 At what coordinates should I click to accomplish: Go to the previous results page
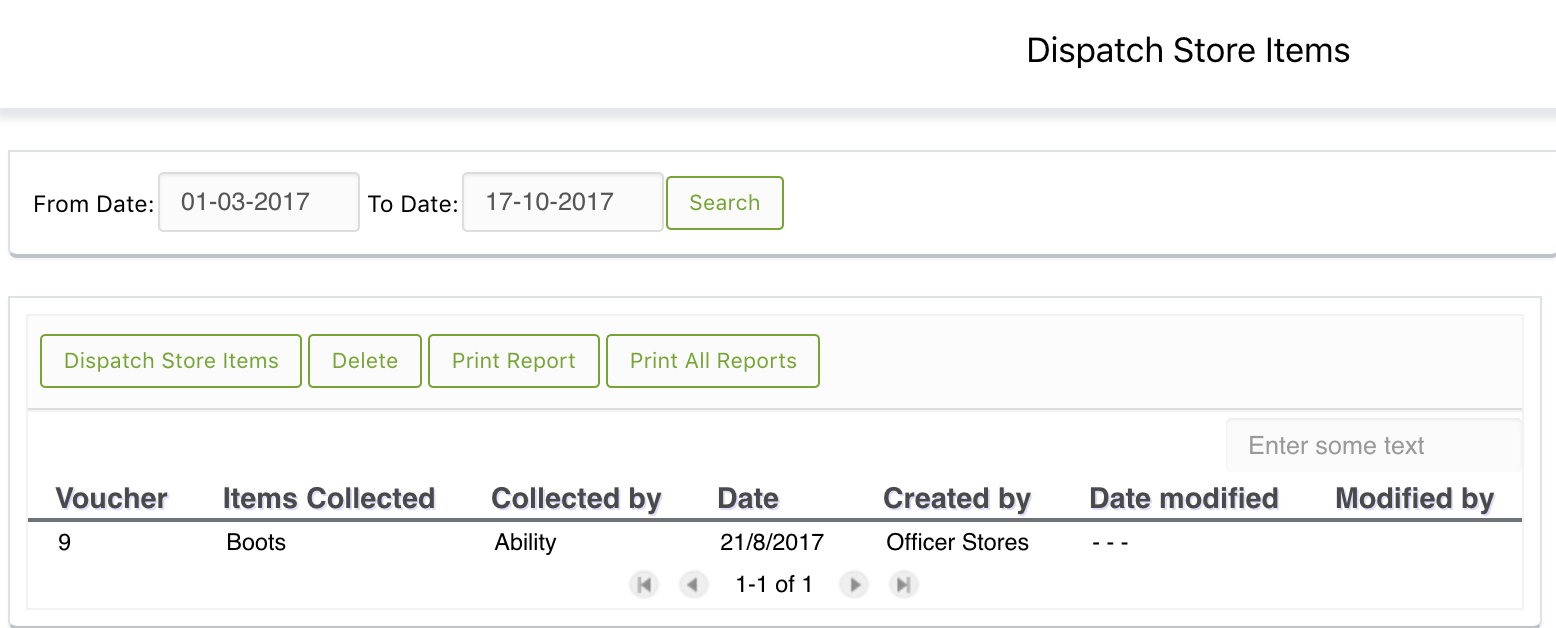point(694,585)
